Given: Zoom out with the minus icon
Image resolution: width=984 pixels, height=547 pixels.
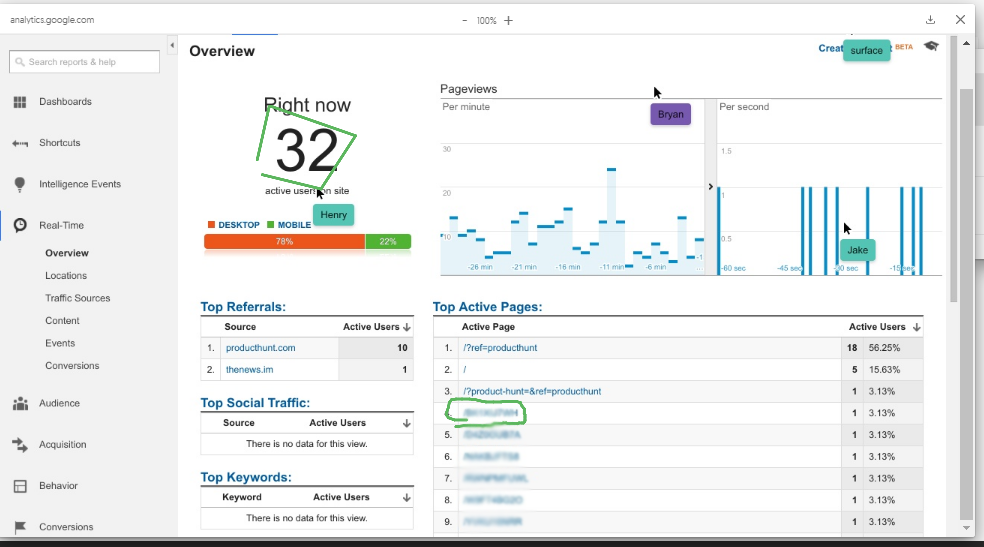Looking at the screenshot, I should pyautogui.click(x=464, y=21).
